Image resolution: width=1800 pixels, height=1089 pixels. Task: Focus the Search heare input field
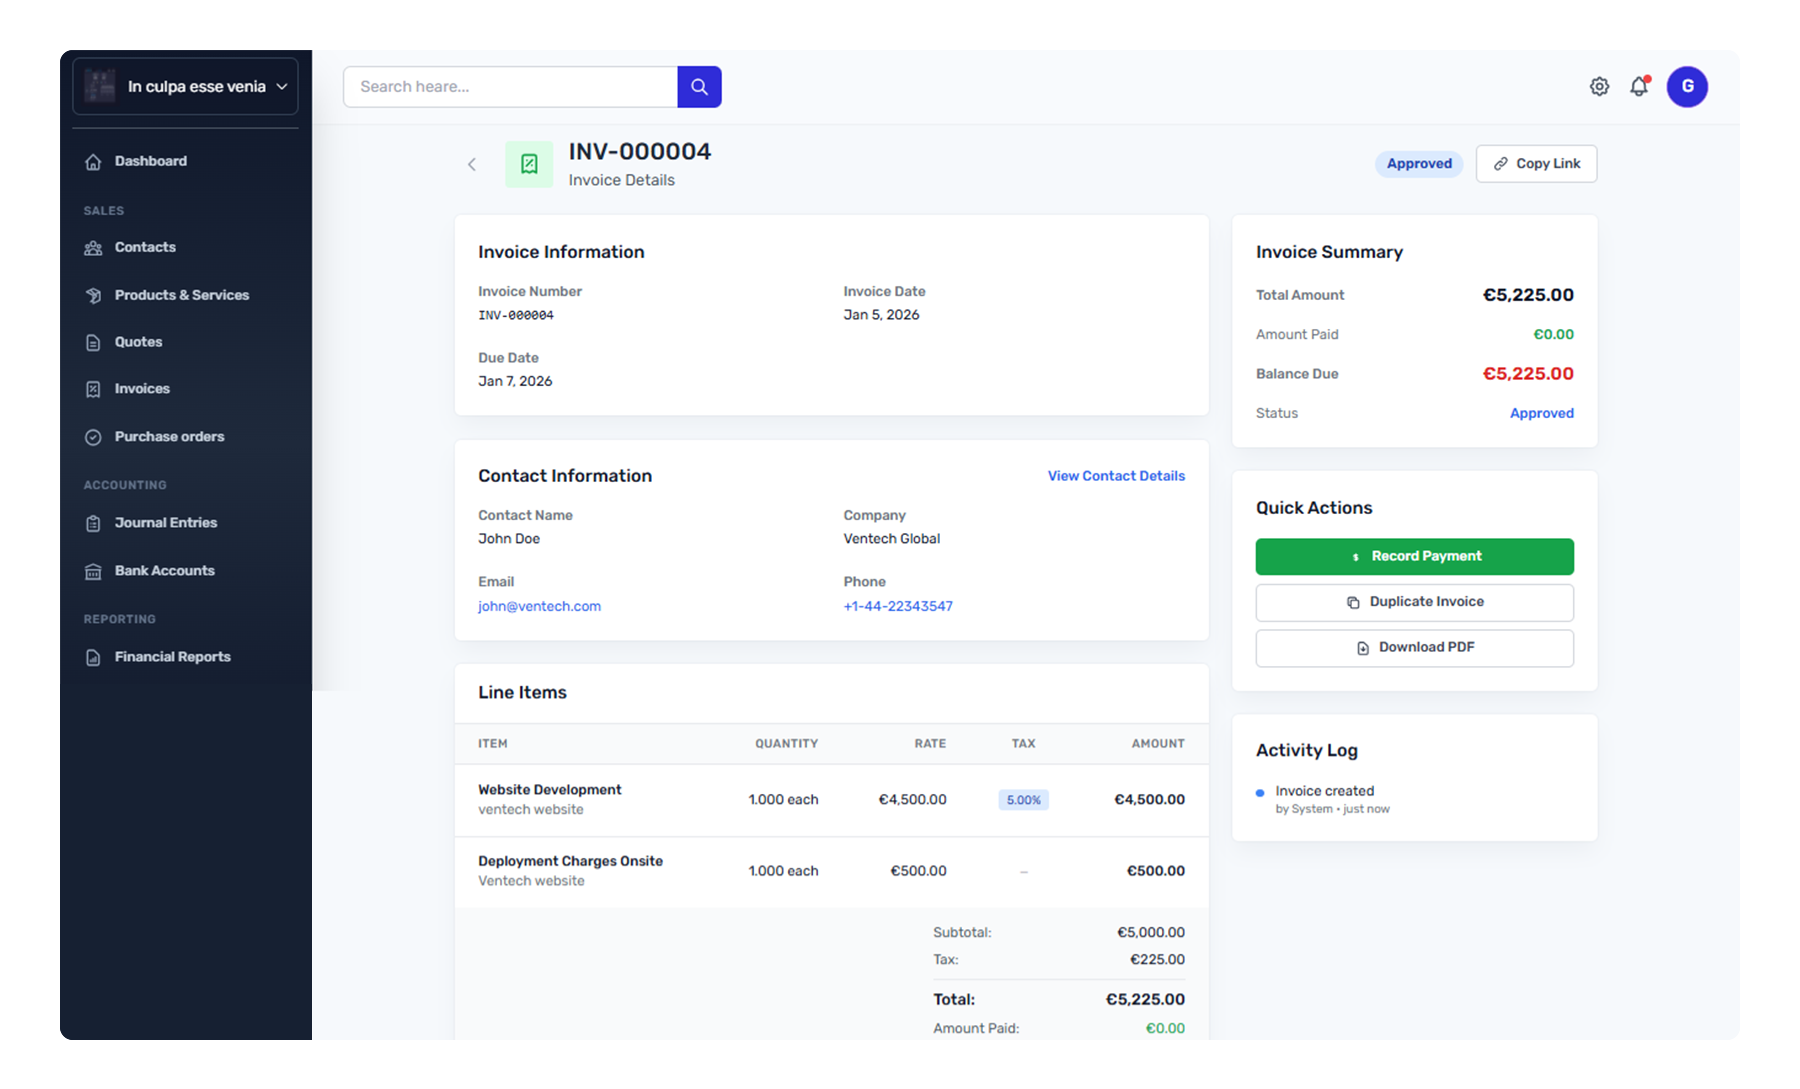coord(510,87)
